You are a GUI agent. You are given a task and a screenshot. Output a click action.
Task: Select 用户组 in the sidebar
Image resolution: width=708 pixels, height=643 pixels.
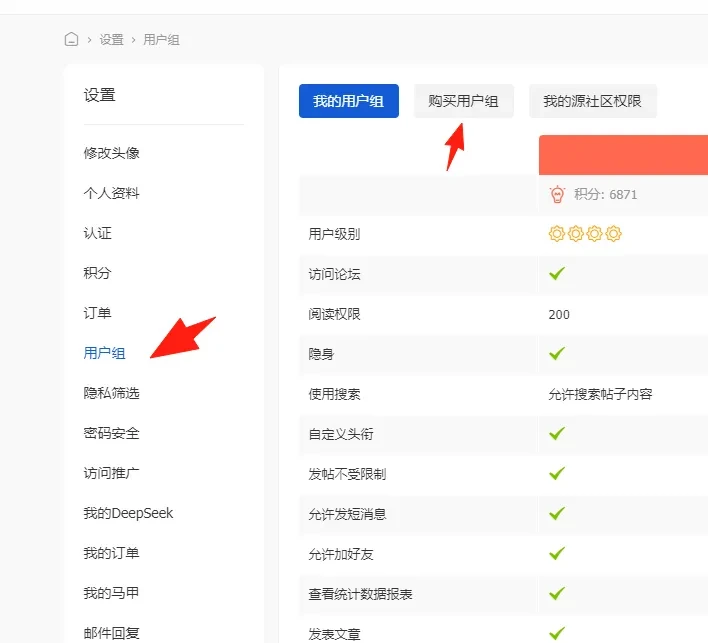tap(104, 353)
